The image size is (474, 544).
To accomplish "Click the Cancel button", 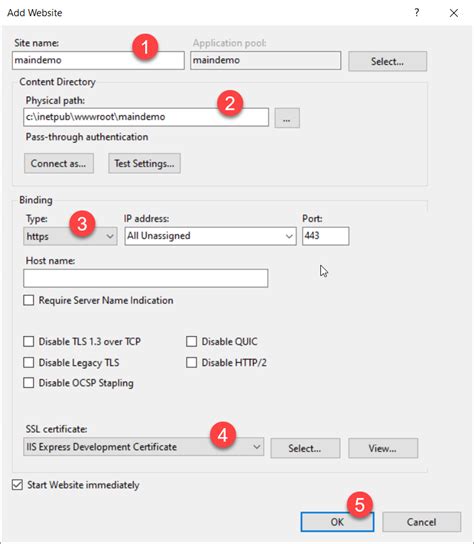I will (x=422, y=522).
